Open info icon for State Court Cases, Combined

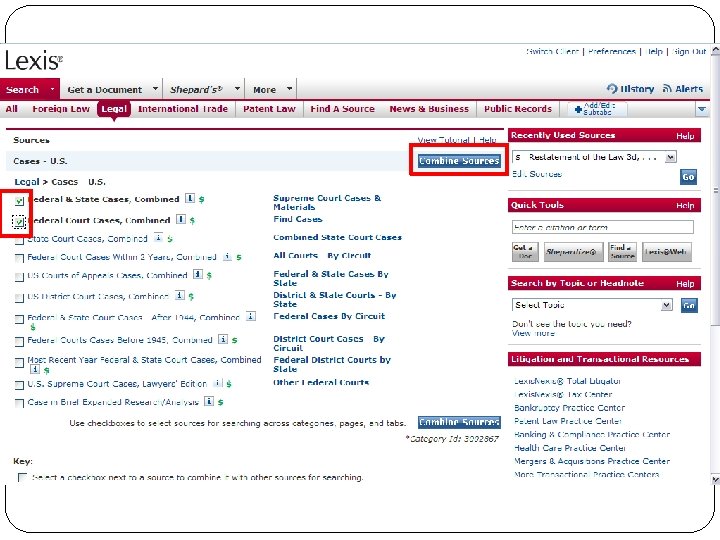(158, 237)
